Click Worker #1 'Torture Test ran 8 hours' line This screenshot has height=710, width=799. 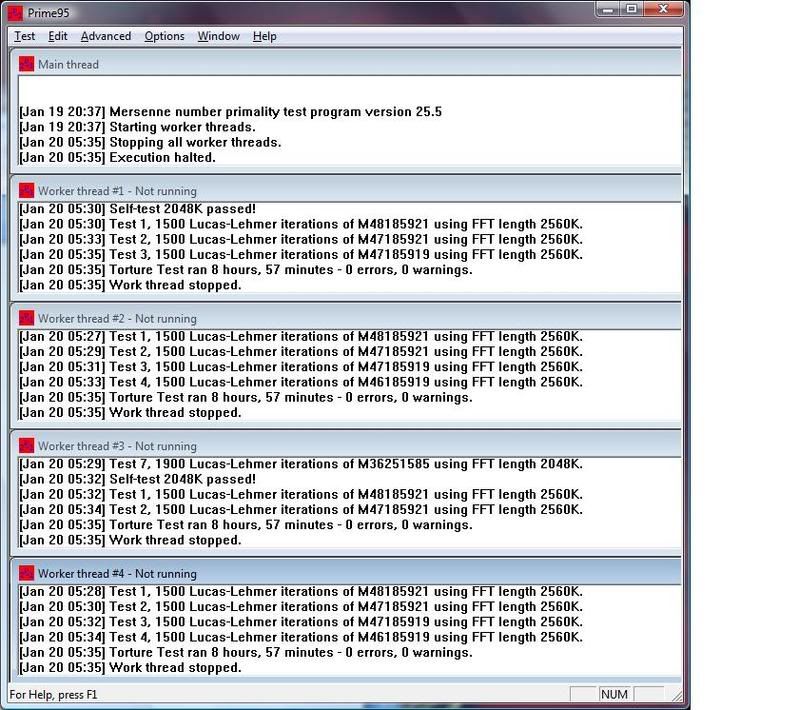click(x=246, y=270)
